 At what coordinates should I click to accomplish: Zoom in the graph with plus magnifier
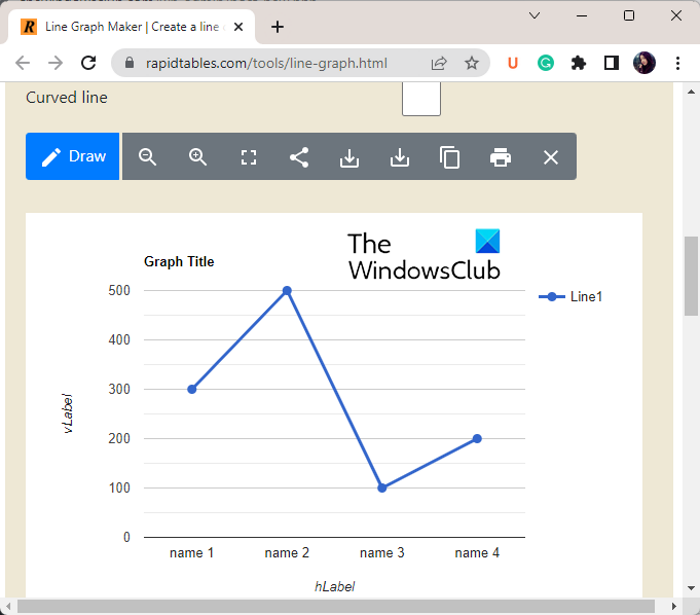click(198, 157)
